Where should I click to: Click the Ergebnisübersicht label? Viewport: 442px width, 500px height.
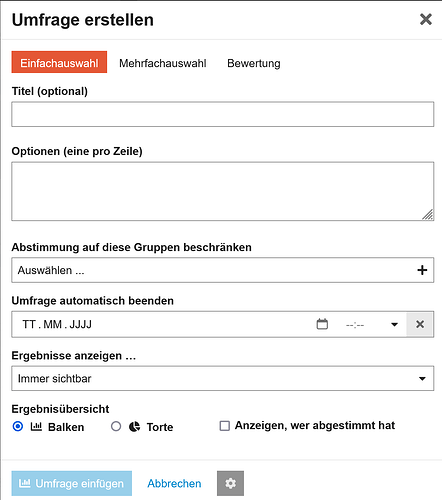click(60, 409)
